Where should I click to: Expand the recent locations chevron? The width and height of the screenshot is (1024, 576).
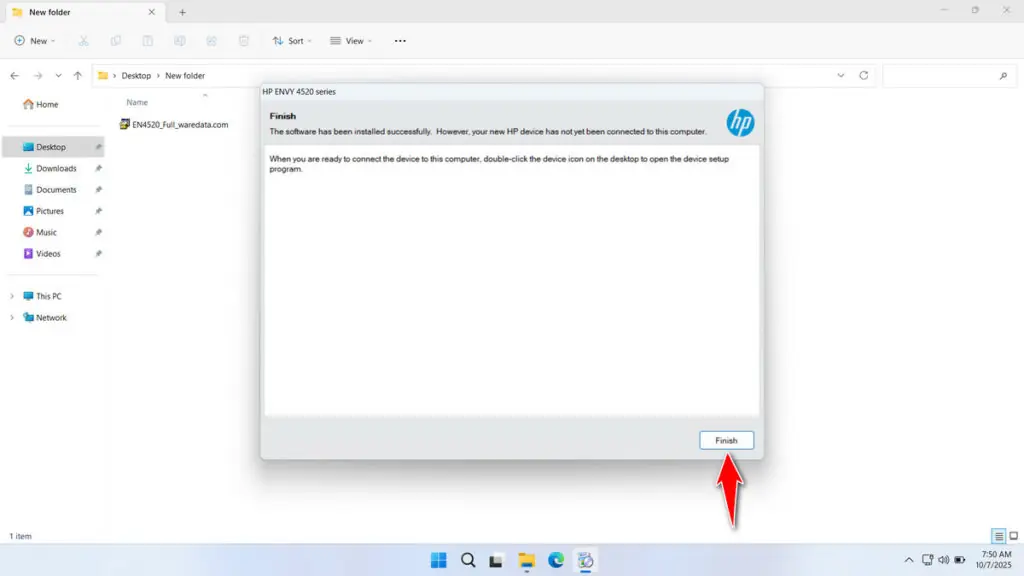(58, 76)
